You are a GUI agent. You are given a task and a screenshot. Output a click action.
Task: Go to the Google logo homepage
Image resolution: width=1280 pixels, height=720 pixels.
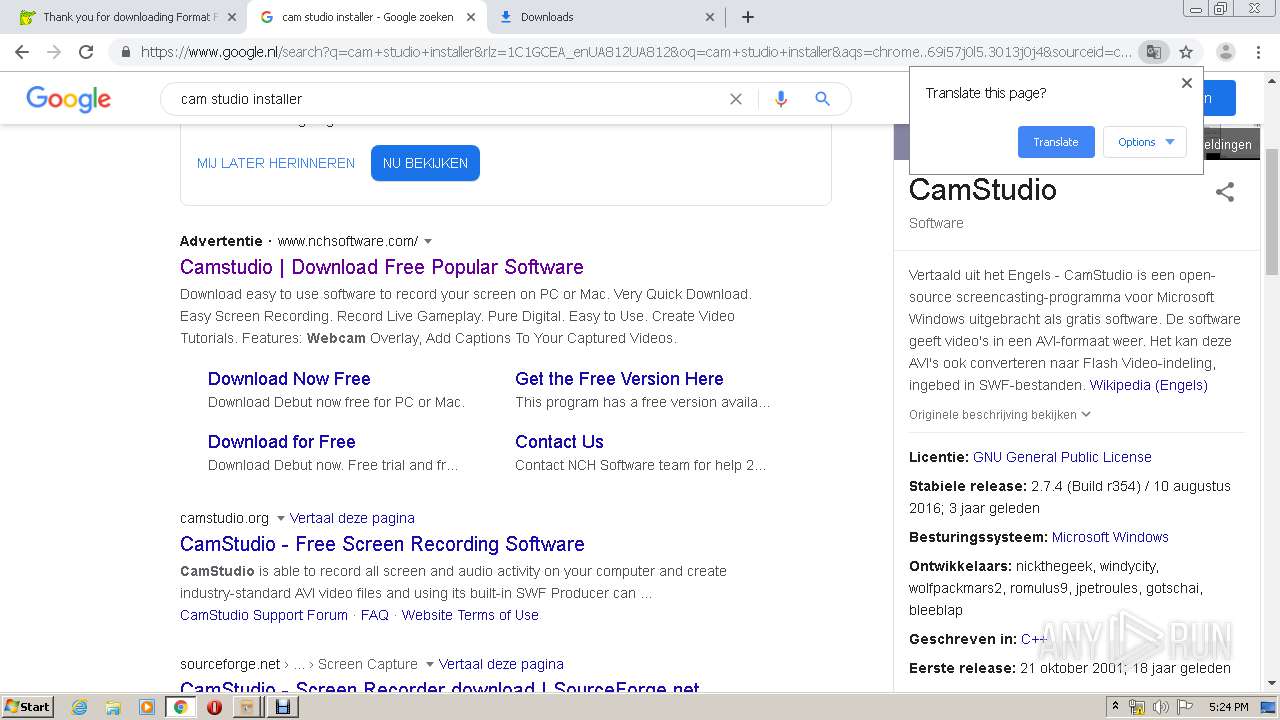[x=68, y=99]
